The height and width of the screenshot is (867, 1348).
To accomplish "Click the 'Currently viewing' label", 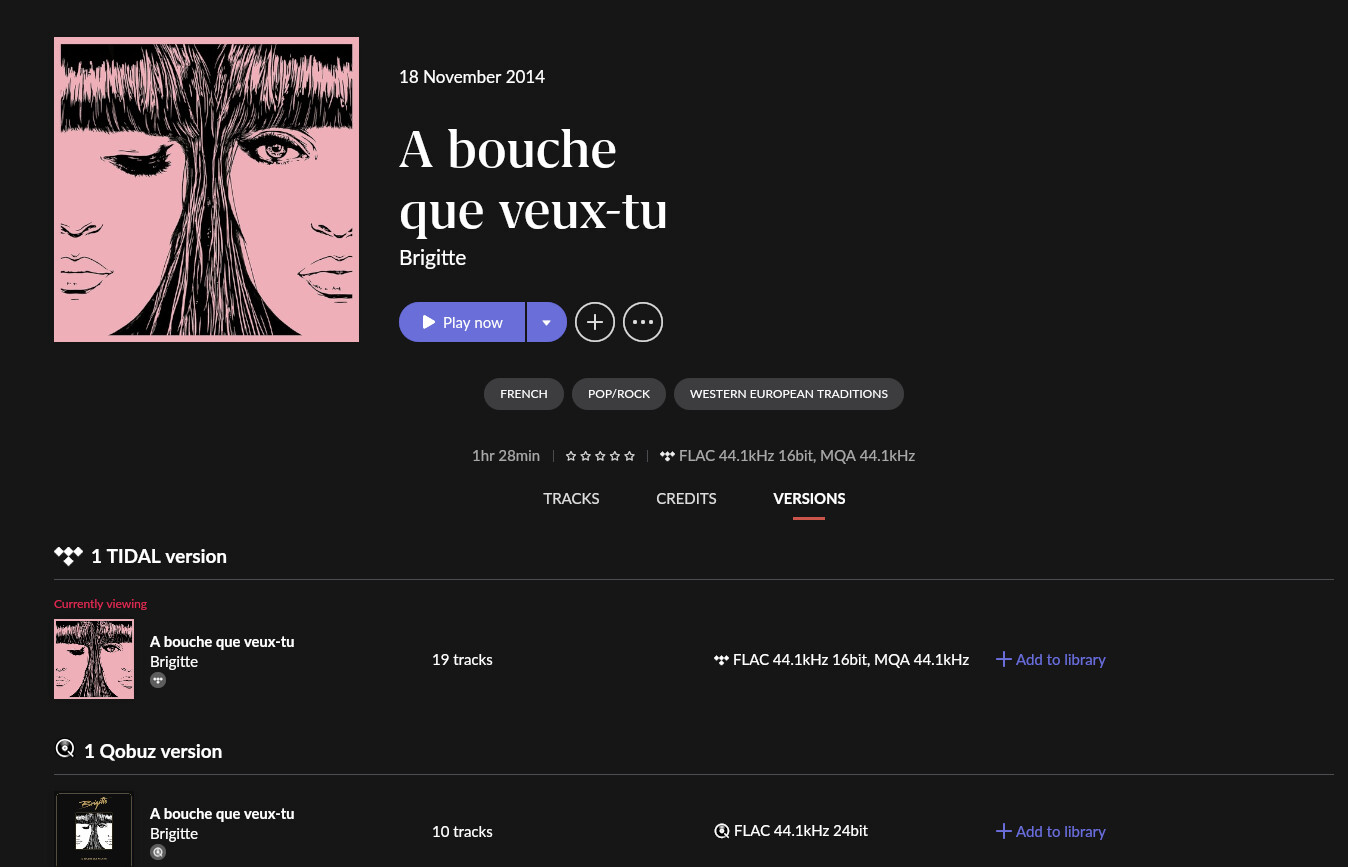I will coord(100,604).
